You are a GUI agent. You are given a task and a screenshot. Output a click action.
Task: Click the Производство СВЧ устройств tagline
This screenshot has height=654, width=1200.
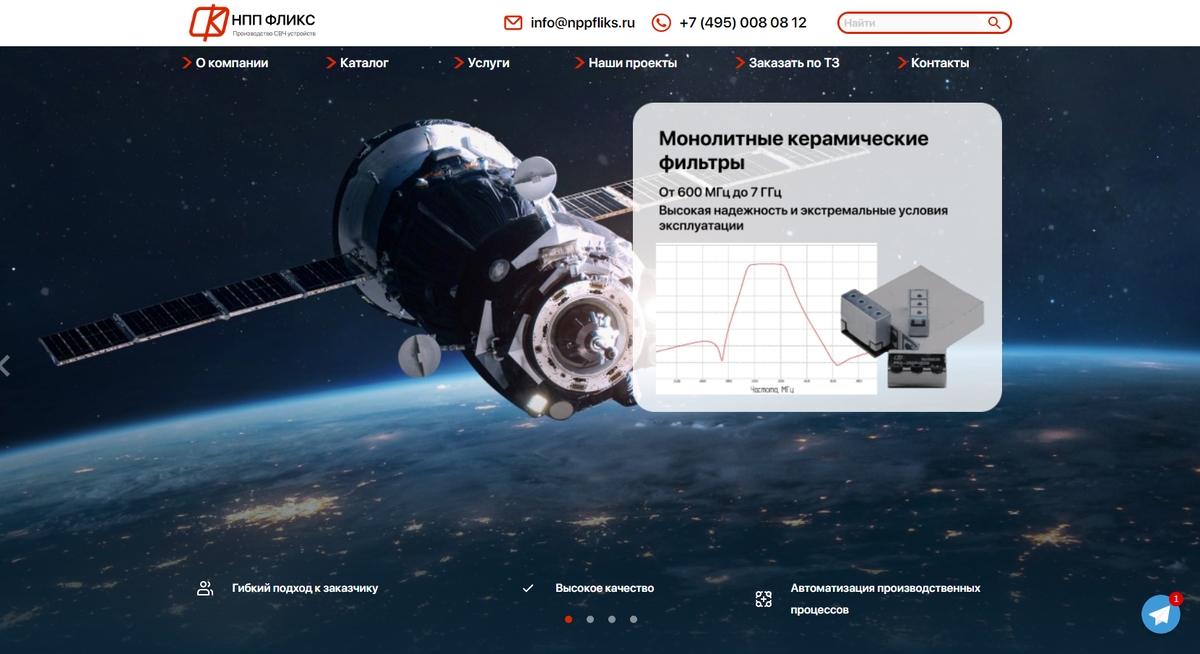pos(274,34)
